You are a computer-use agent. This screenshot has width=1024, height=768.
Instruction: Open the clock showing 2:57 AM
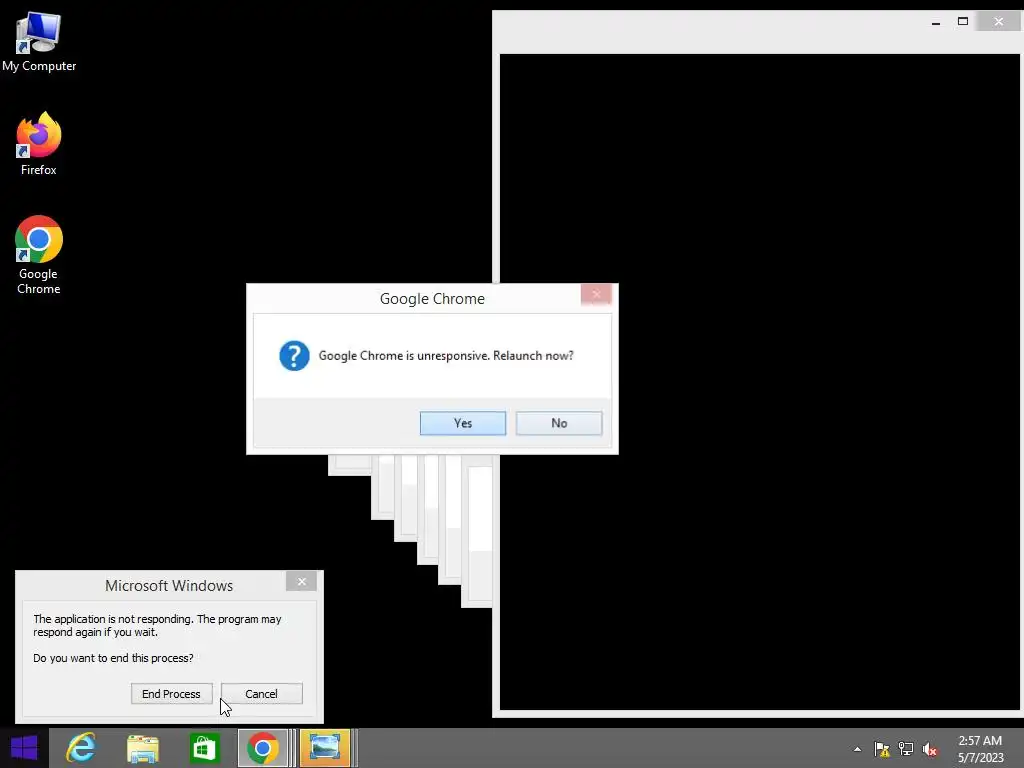980,749
